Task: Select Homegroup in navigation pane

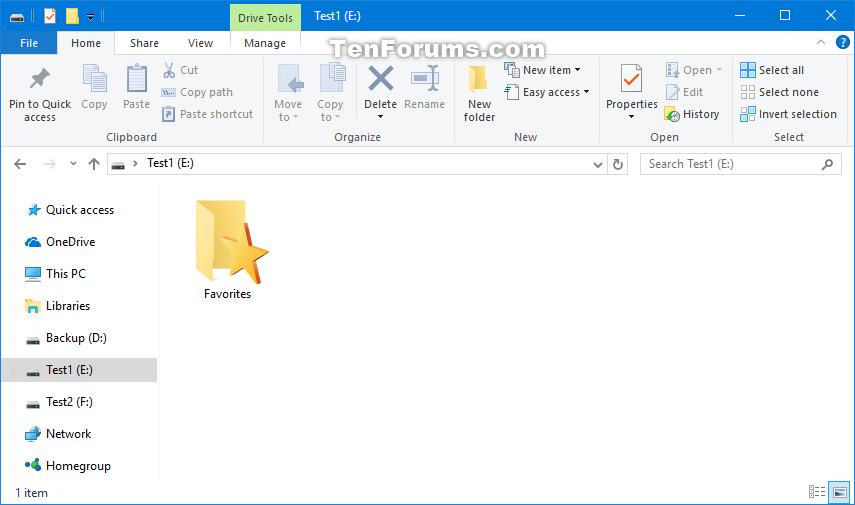Action: click(79, 466)
